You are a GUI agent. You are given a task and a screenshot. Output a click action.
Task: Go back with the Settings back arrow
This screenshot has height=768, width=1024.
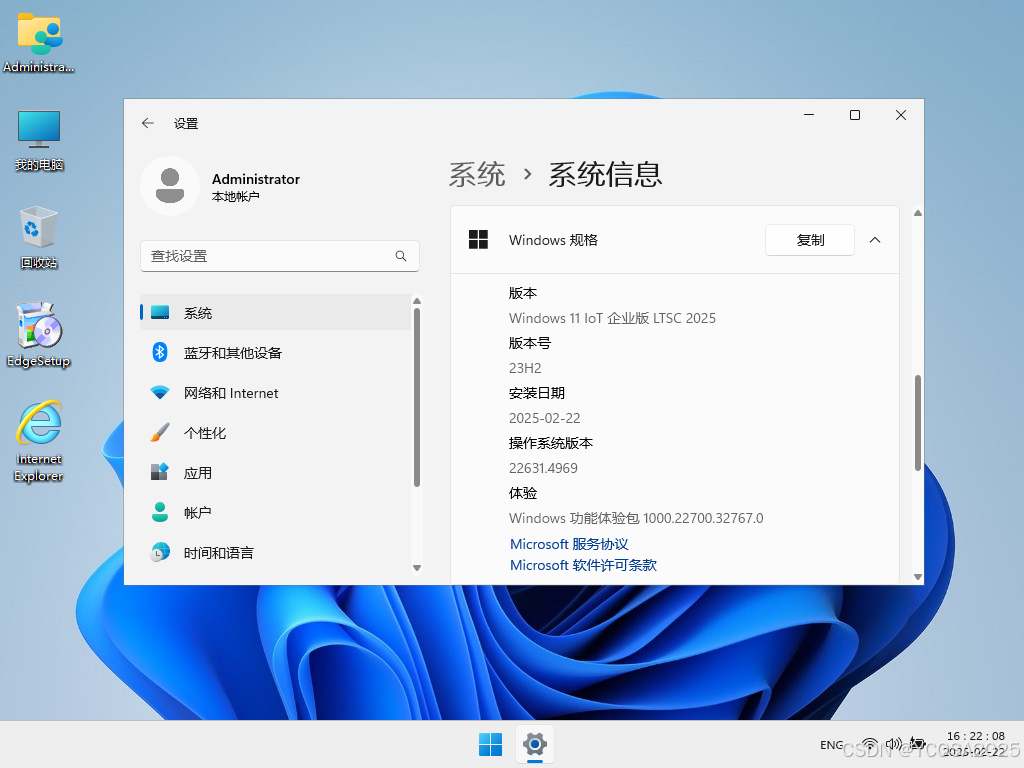(x=148, y=123)
